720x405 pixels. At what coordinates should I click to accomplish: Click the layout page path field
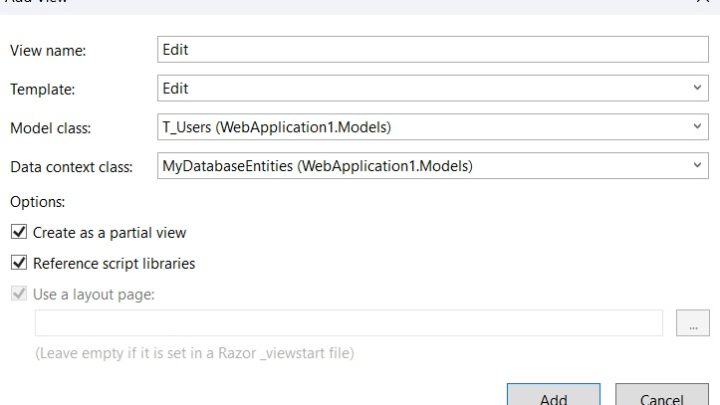click(349, 323)
